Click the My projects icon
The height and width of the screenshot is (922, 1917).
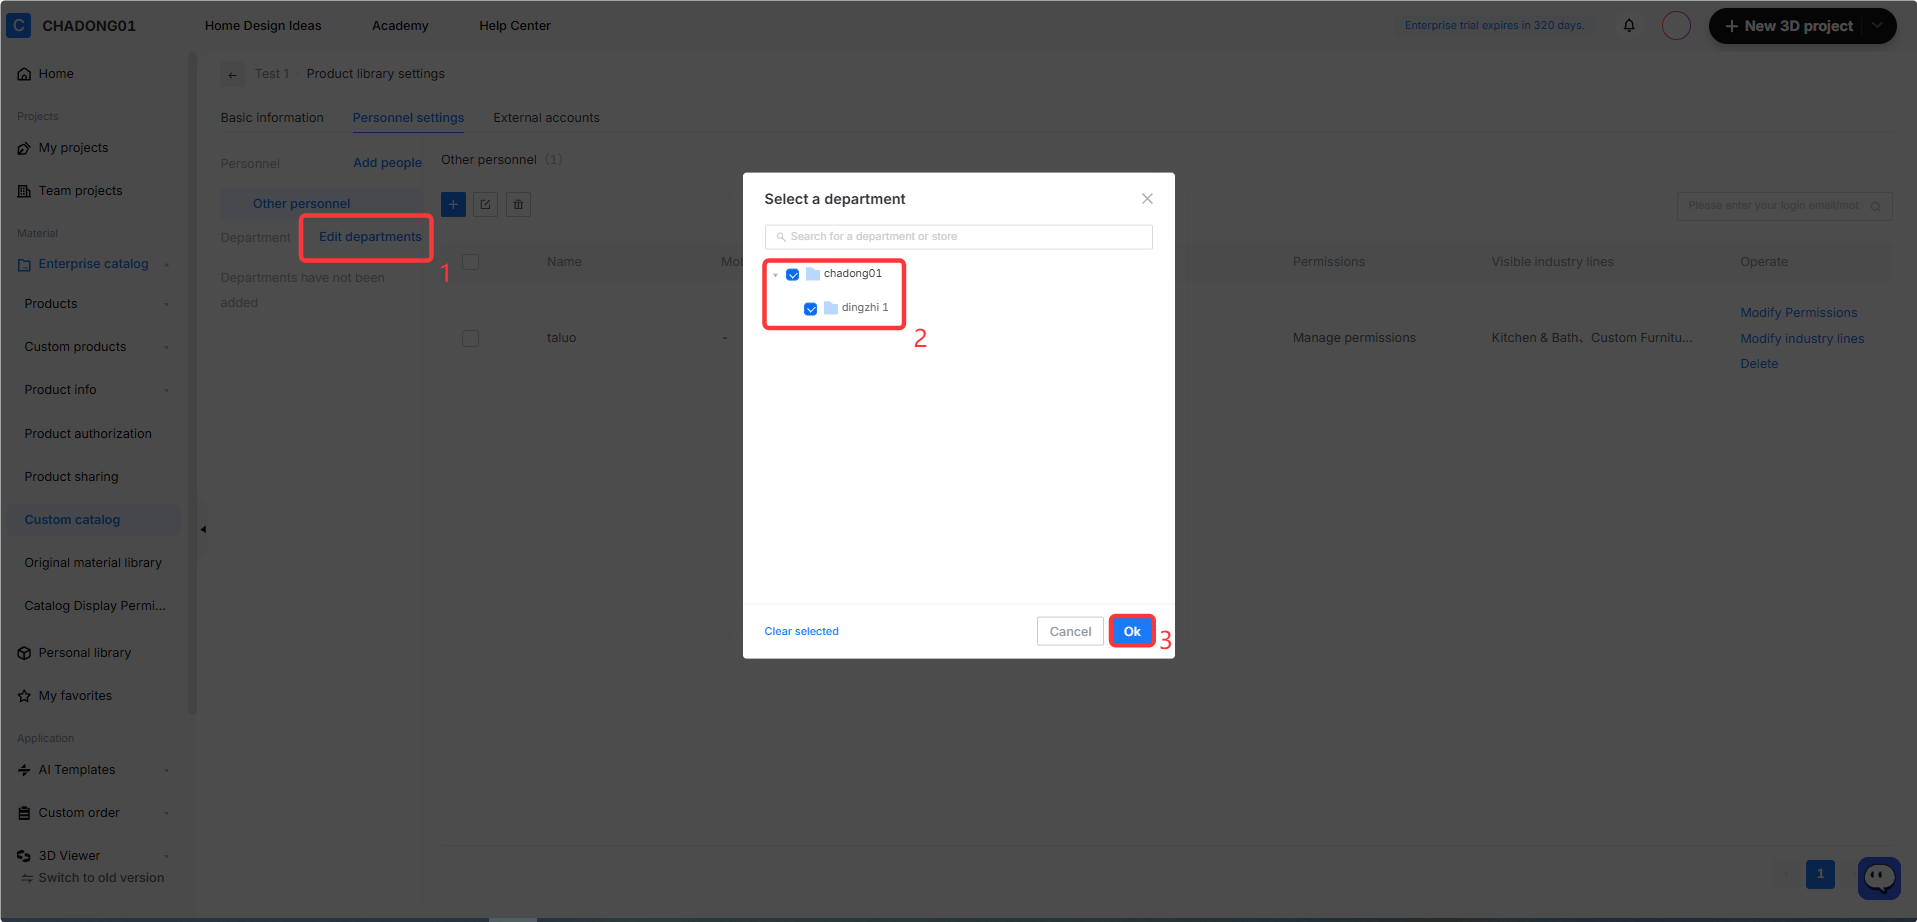tap(24, 148)
